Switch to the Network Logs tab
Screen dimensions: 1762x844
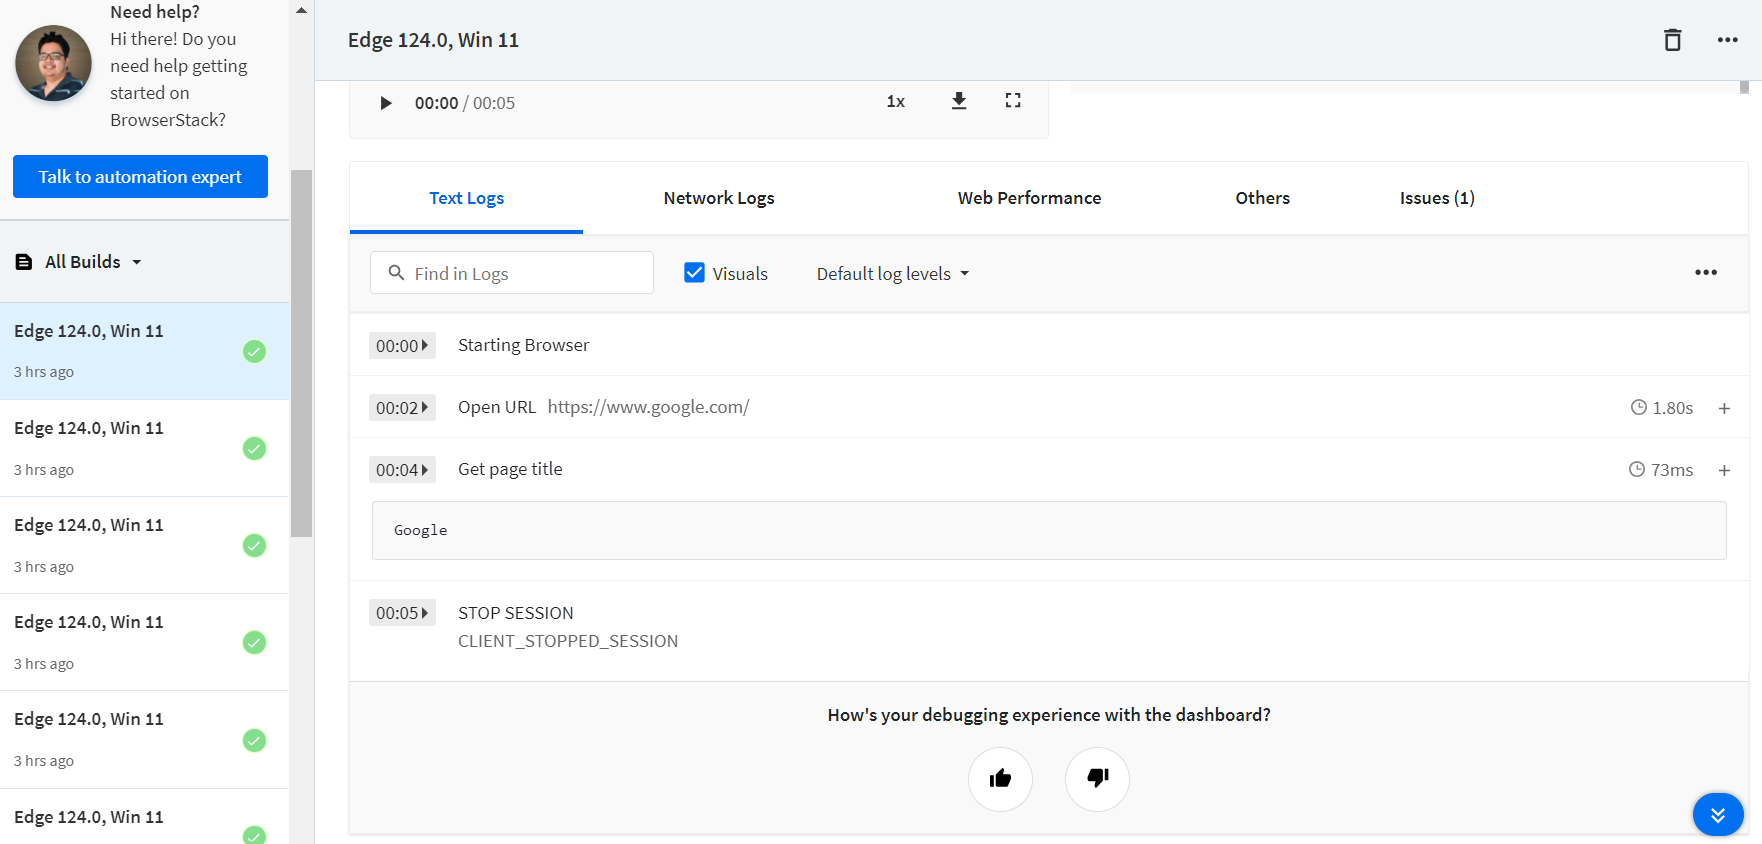pyautogui.click(x=719, y=198)
